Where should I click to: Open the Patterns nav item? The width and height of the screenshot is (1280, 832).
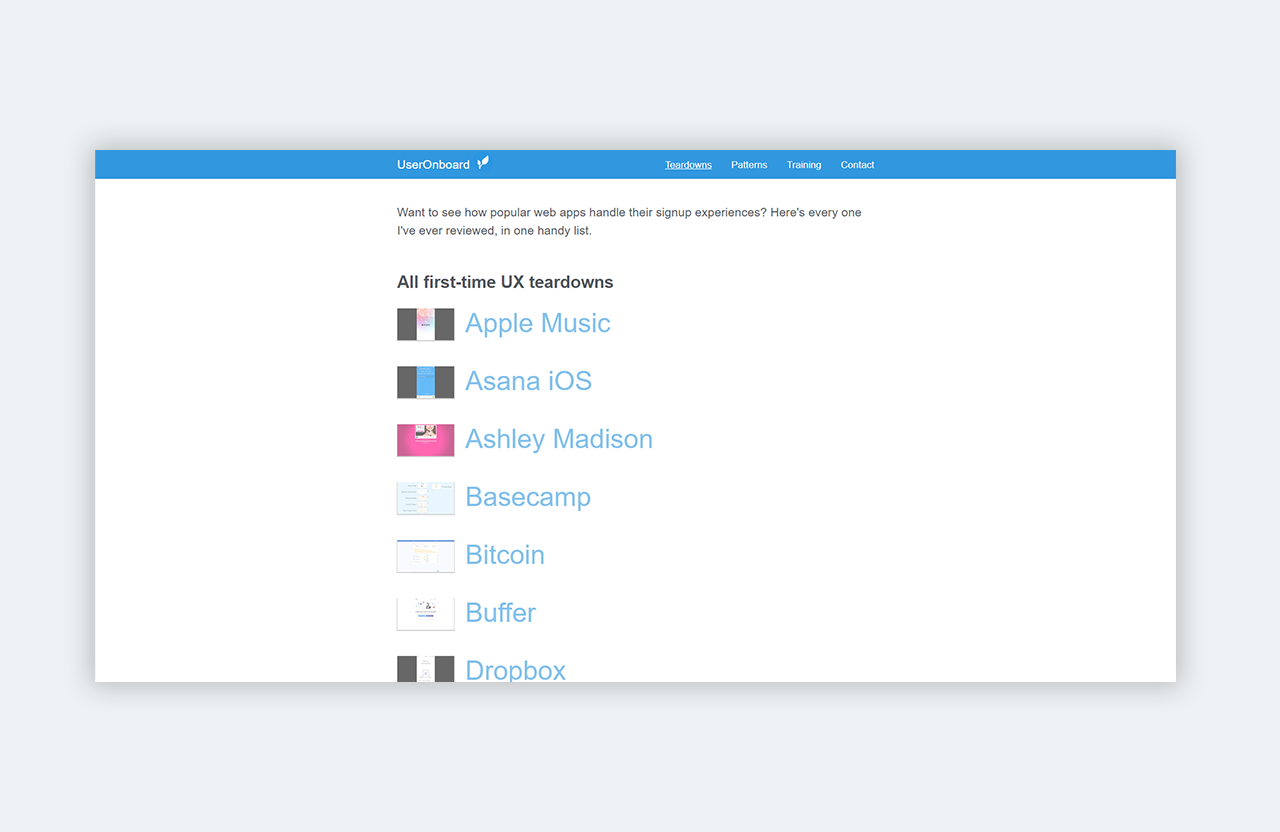pos(749,165)
